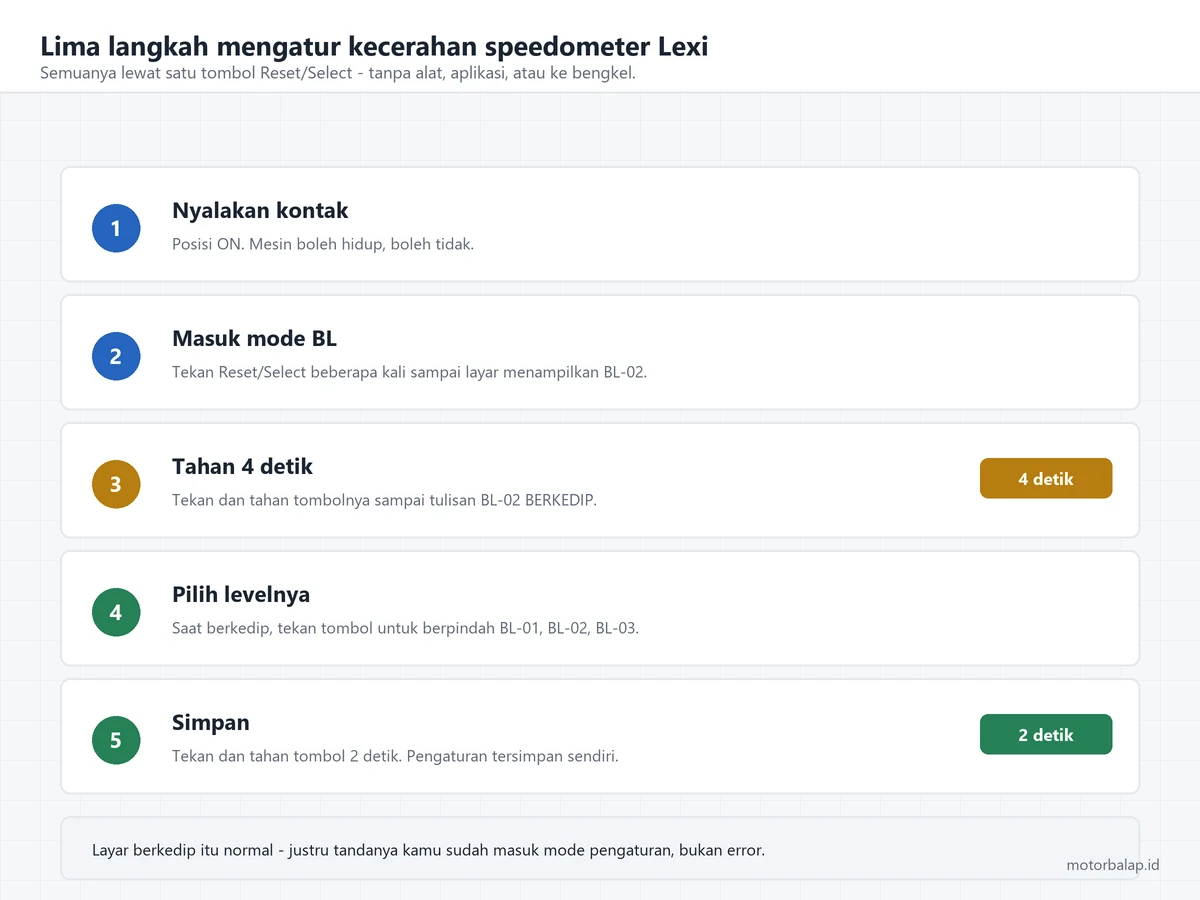The height and width of the screenshot is (900, 1200).
Task: Select the 'Nyalakan kontak' heading
Action: point(260,211)
